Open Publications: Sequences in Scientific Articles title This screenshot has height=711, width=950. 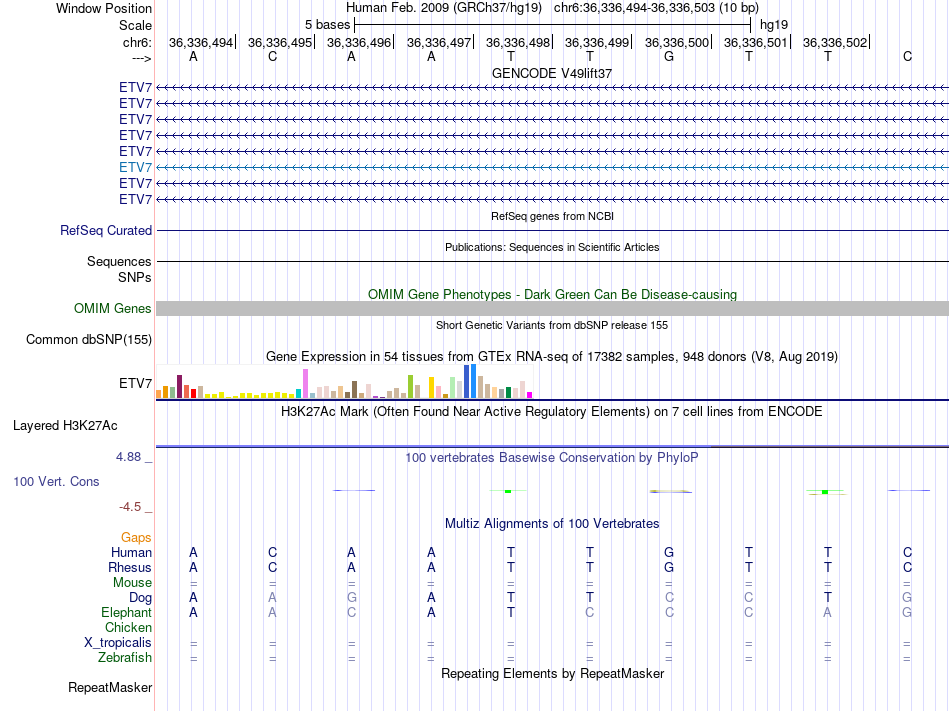[x=552, y=247]
